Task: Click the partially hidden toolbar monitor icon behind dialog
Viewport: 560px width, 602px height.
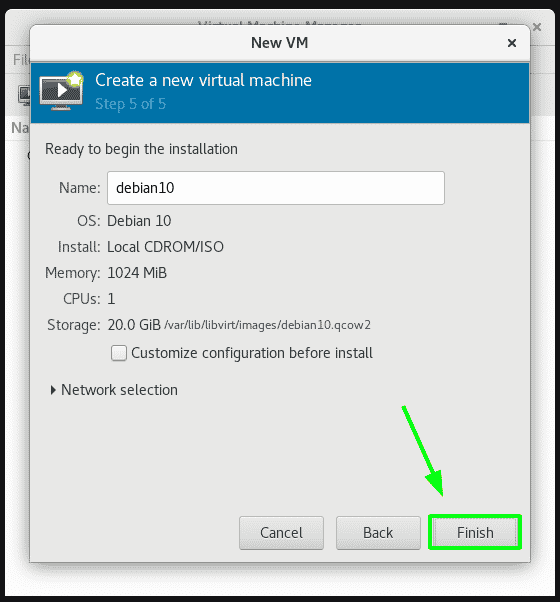Action: (24, 95)
